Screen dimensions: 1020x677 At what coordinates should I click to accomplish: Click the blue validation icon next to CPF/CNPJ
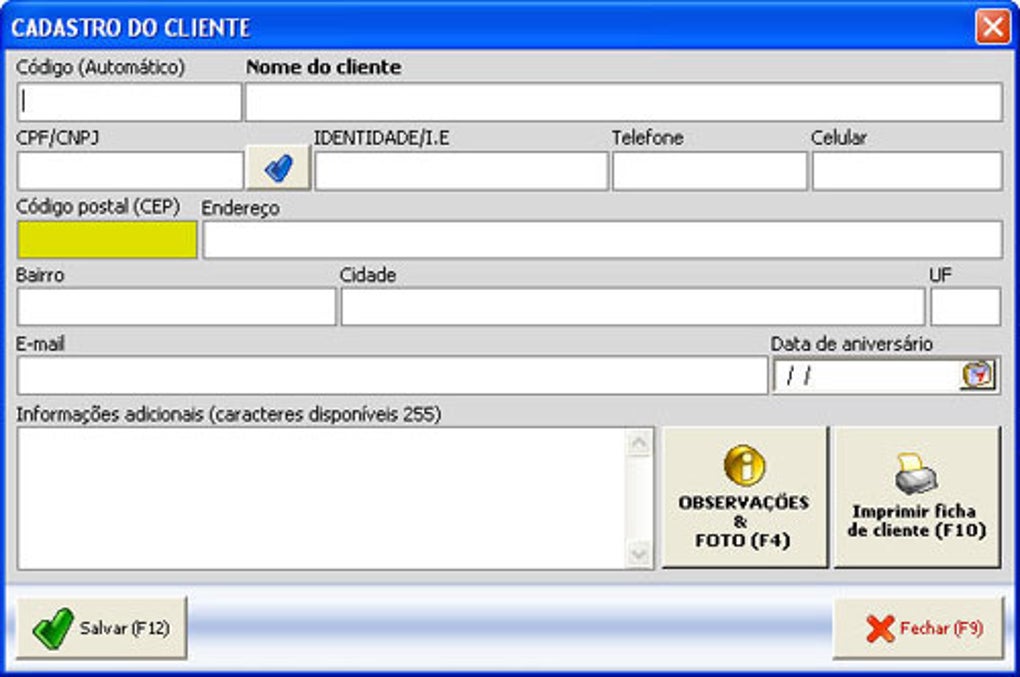point(277,168)
